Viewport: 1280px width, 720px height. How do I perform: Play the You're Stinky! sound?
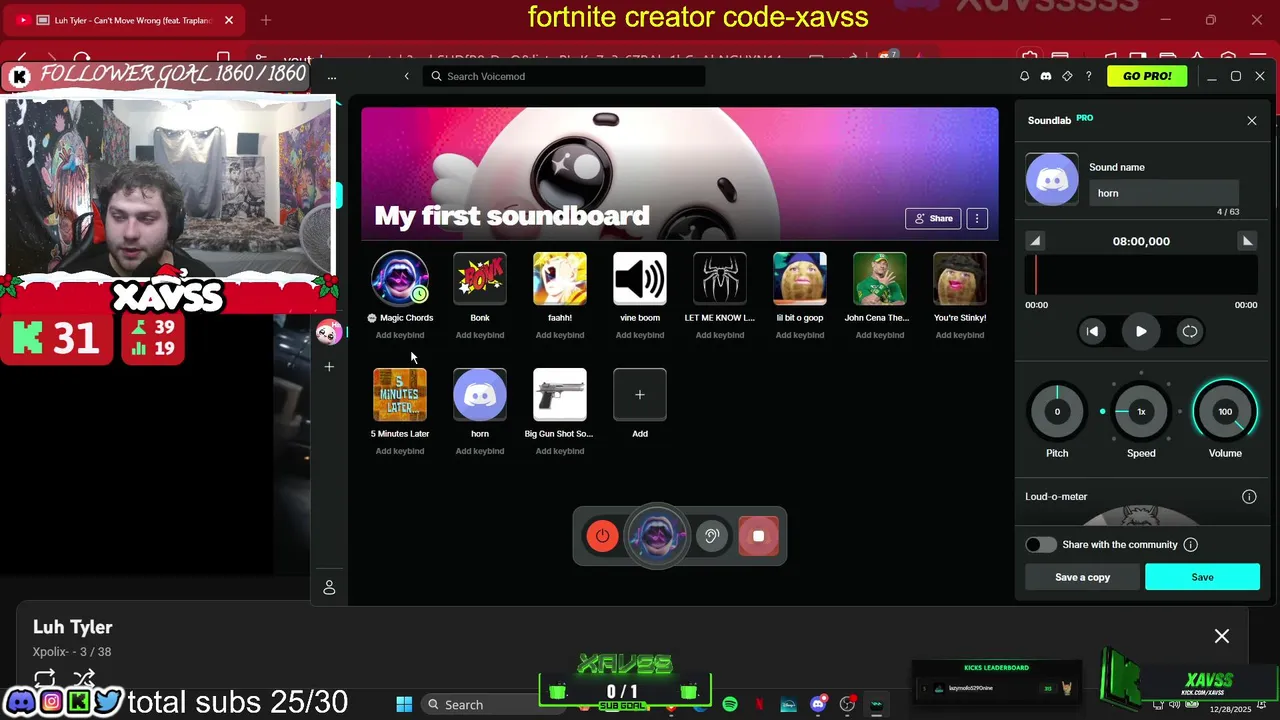pos(960,278)
